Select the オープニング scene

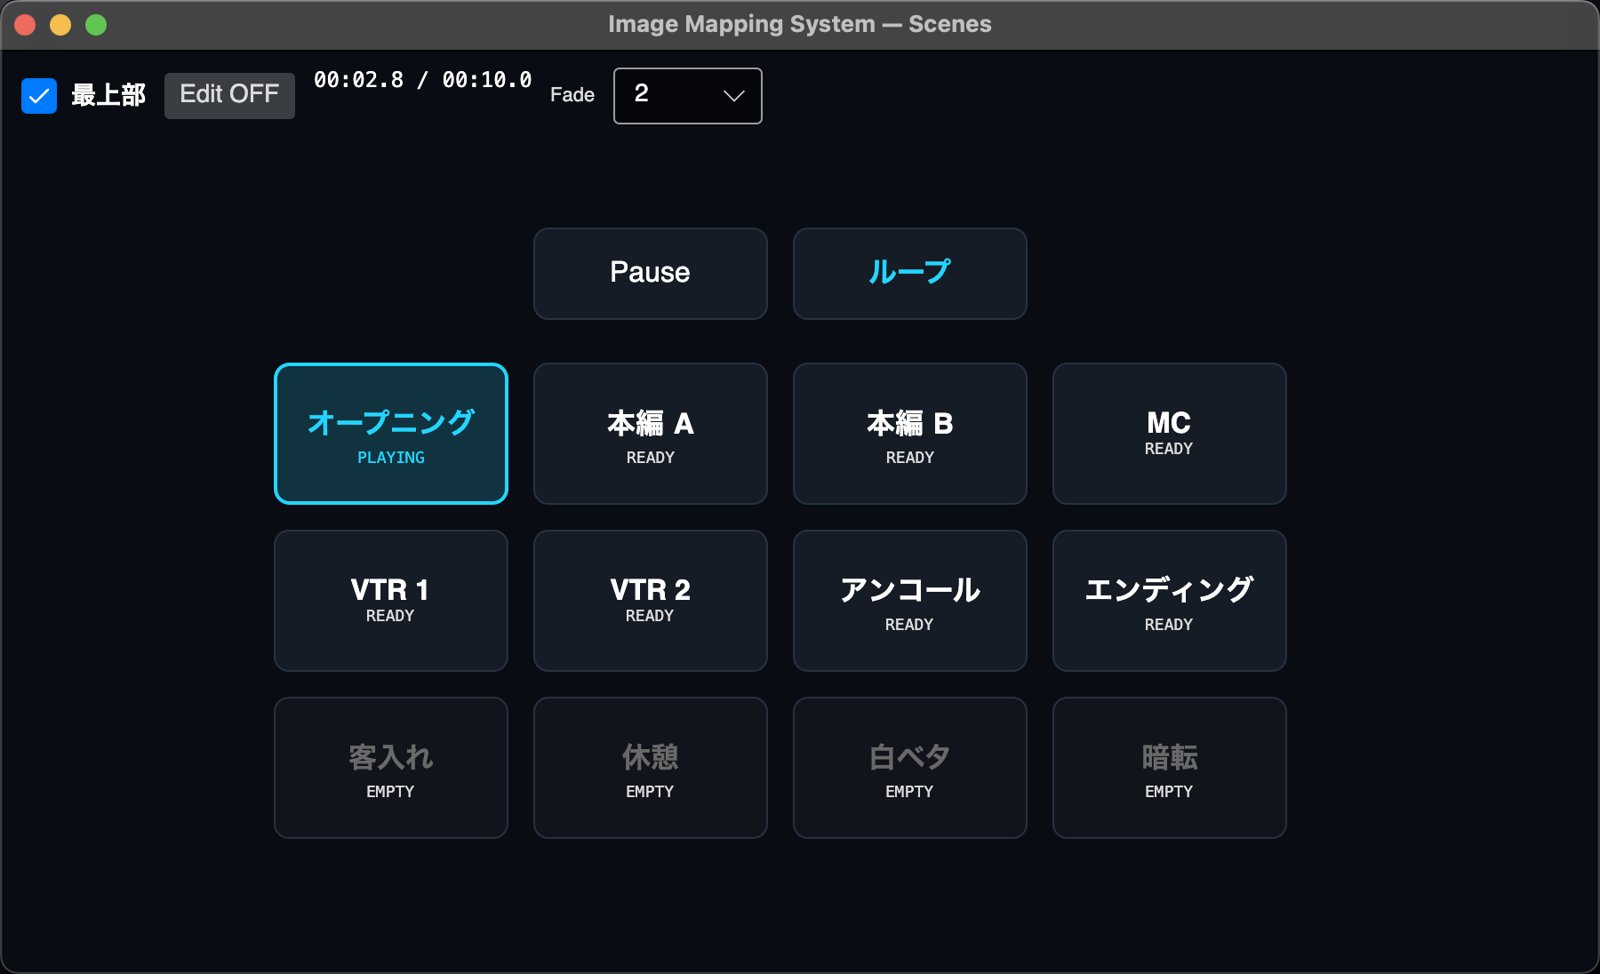click(391, 433)
